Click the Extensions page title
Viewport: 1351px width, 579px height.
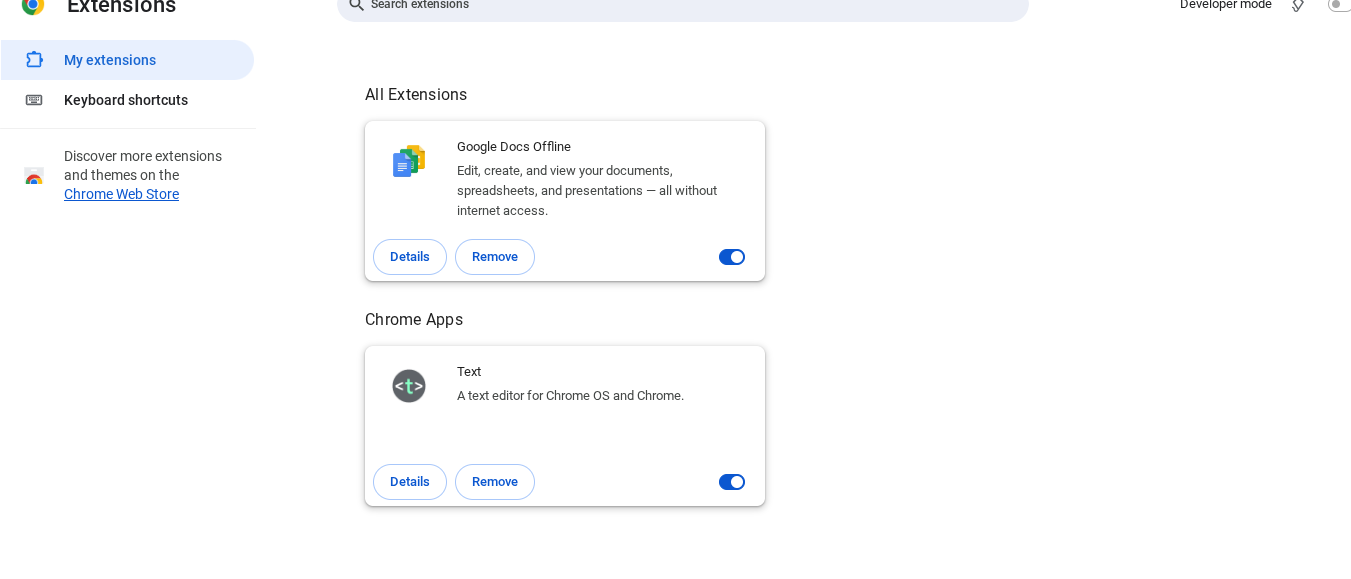point(121,6)
